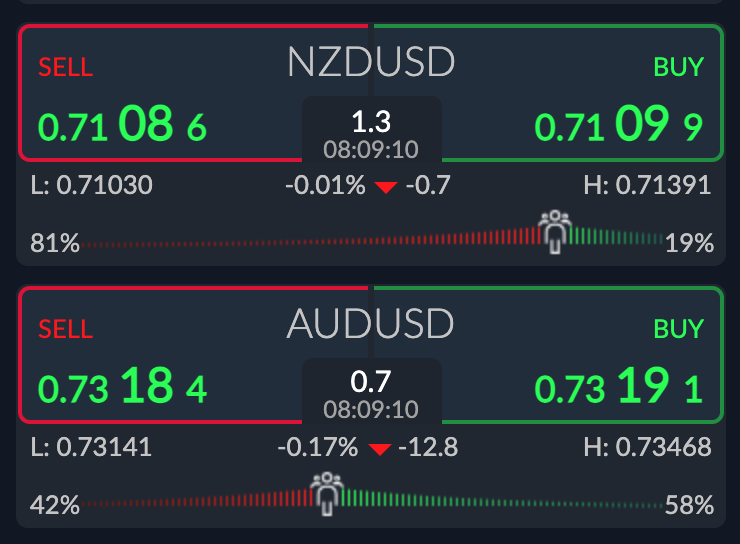
Task: Click the red section of NZDUSD sentiment bar
Action: tap(311, 238)
